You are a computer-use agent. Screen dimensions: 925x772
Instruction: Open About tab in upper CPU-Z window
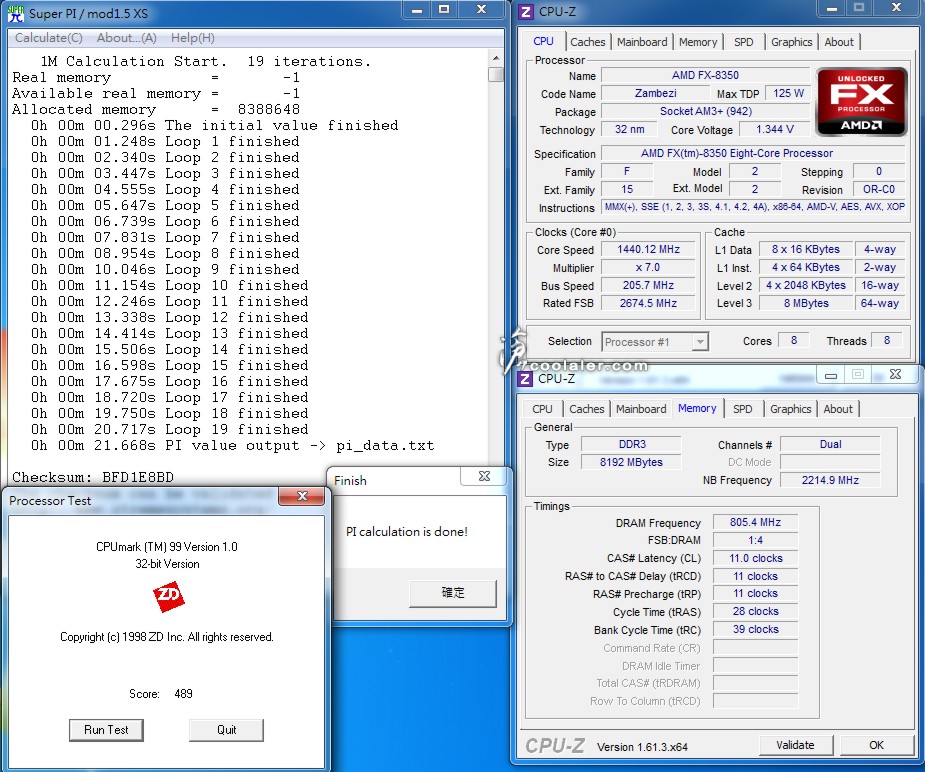pyautogui.click(x=839, y=42)
